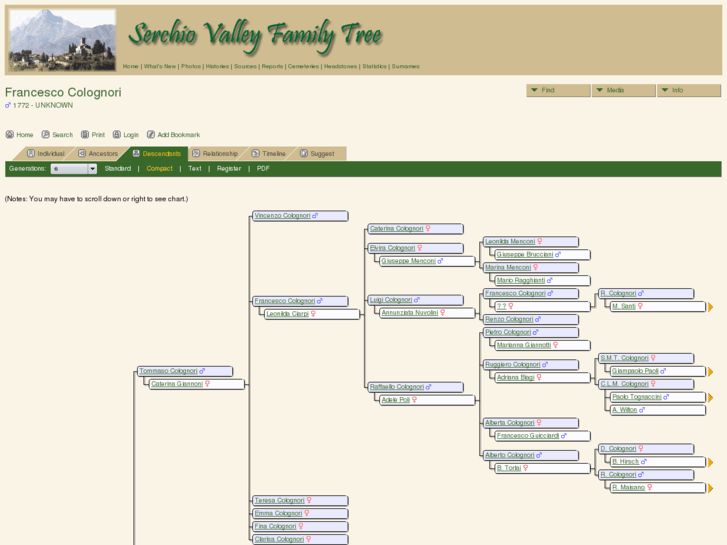Click the Relationship tab icon
The image size is (727, 545).
[x=196, y=153]
